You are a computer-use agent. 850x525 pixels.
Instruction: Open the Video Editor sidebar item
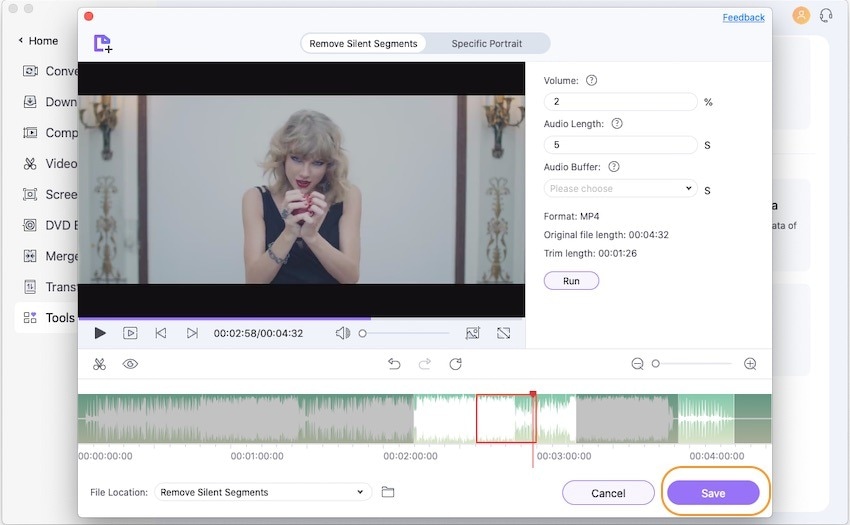coord(50,163)
